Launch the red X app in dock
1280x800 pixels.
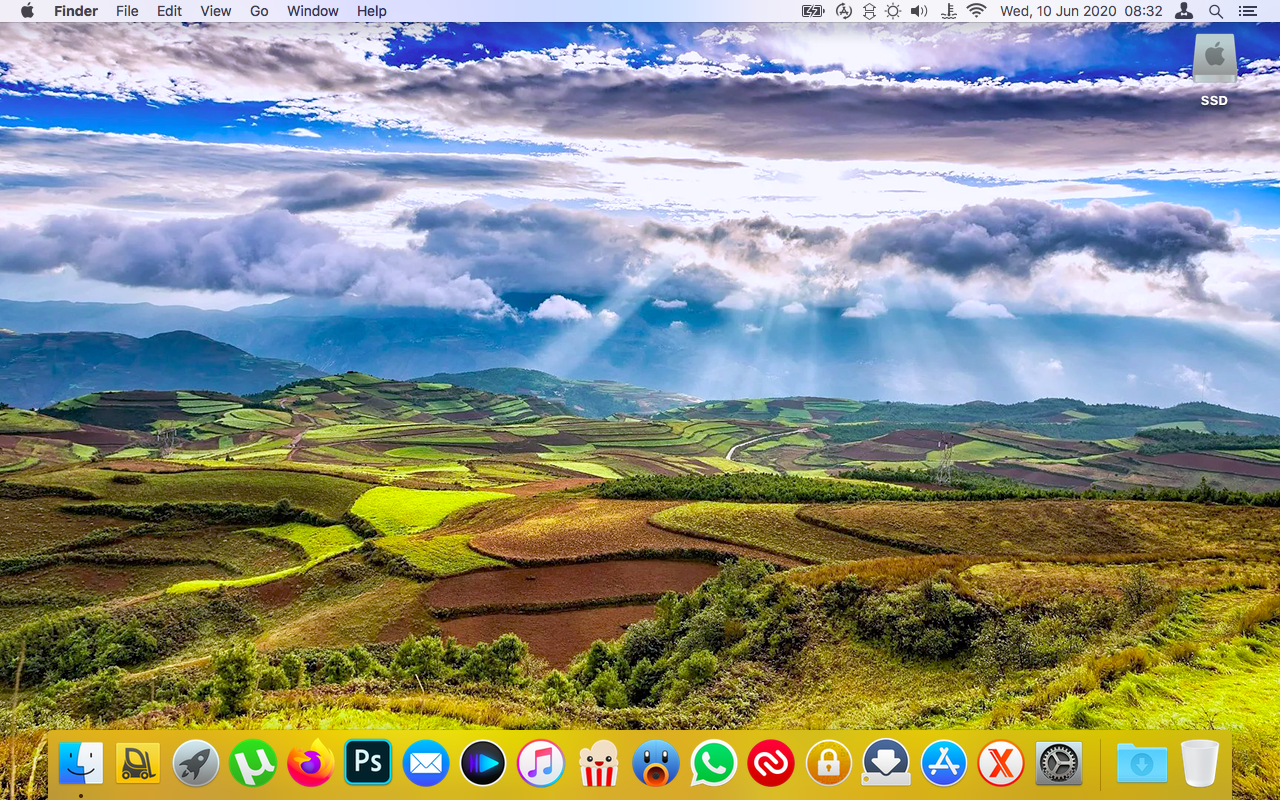tap(1001, 765)
